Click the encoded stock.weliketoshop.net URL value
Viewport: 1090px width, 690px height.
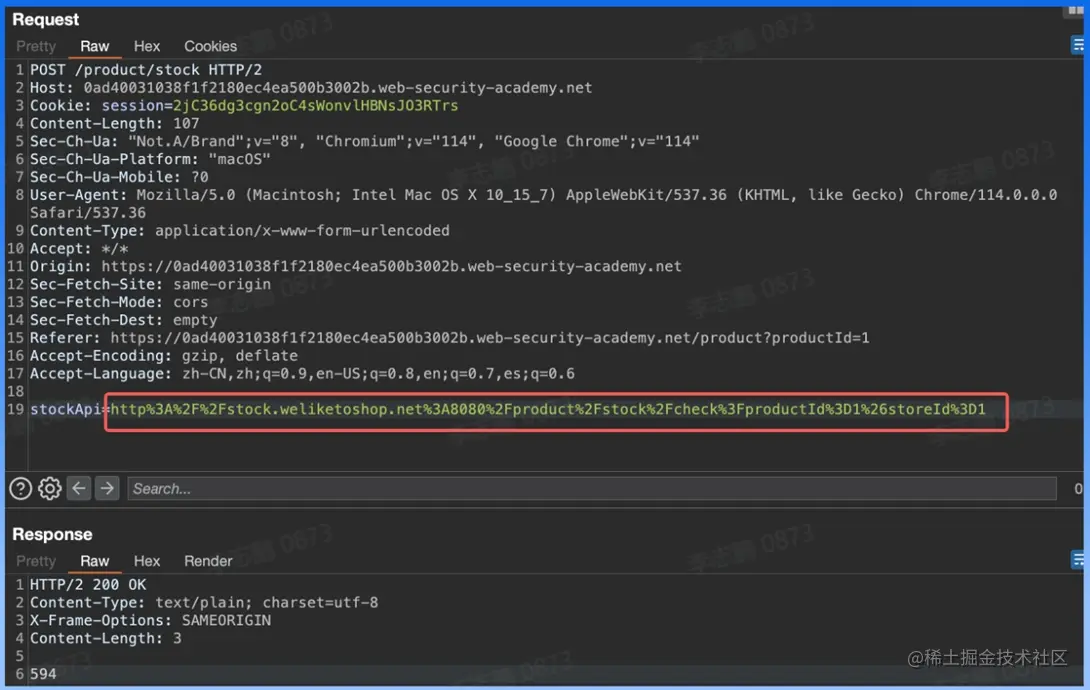click(x=548, y=409)
